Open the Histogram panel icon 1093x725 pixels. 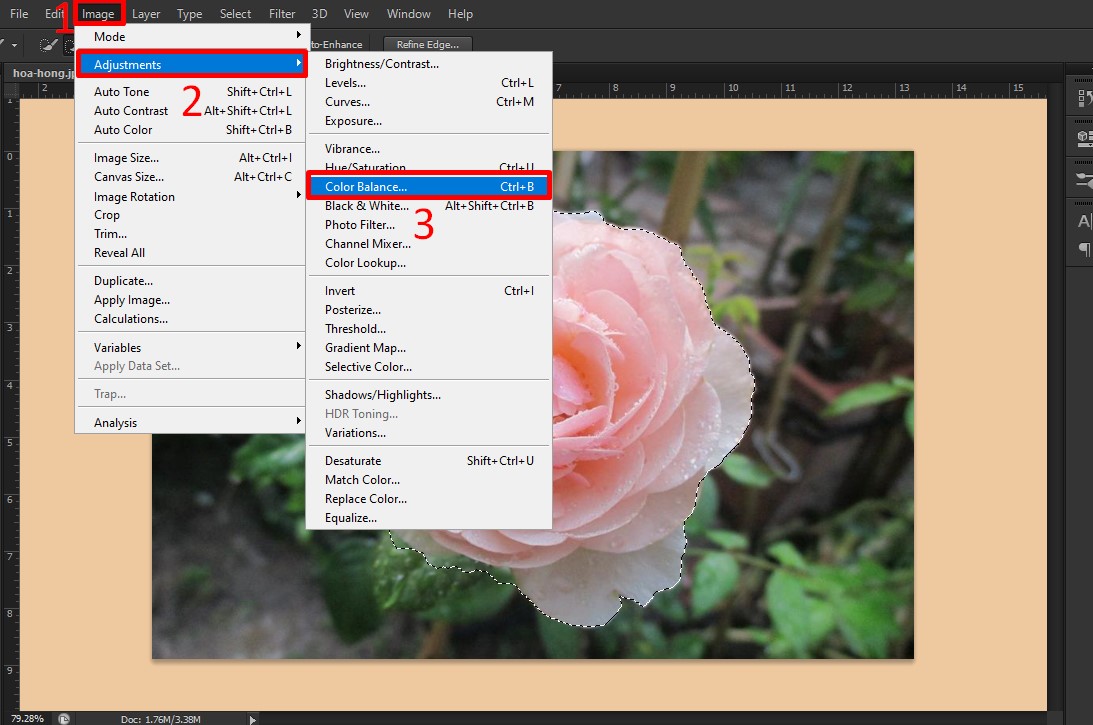pos(1081,99)
